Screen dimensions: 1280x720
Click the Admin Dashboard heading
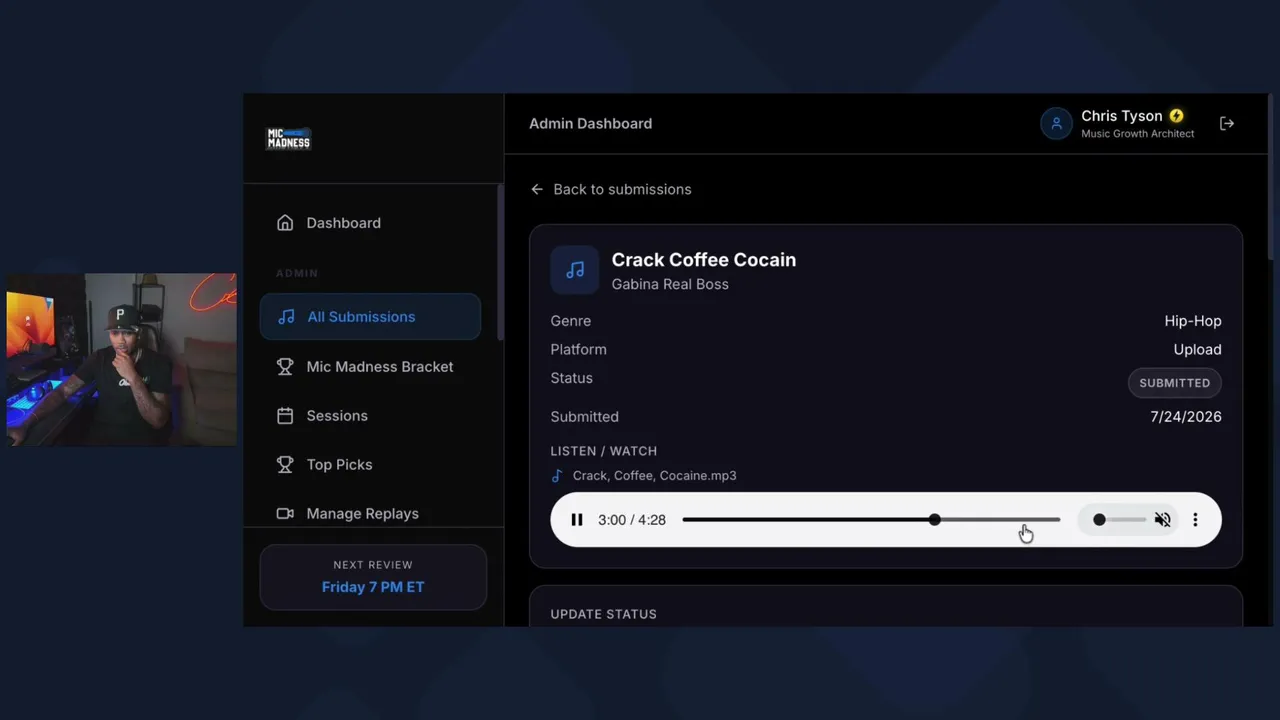click(x=590, y=124)
